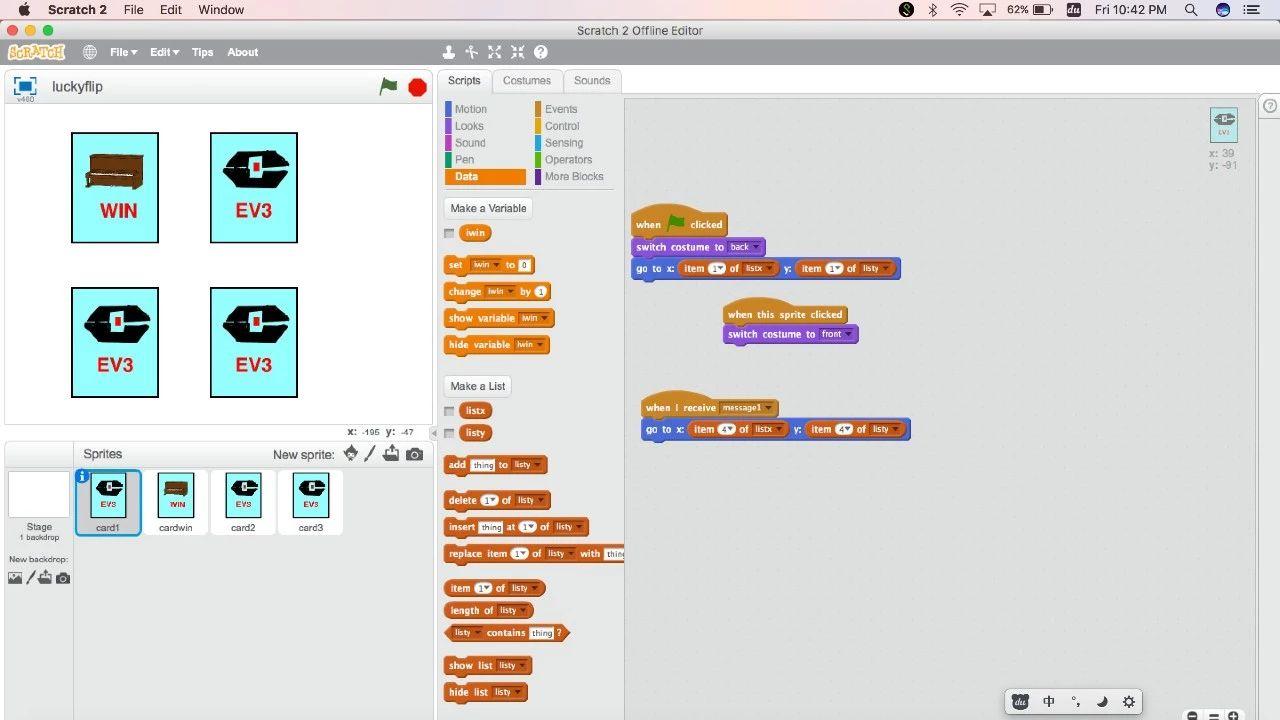Click the green flag to start project
This screenshot has height=720, width=1280.
(x=388, y=87)
